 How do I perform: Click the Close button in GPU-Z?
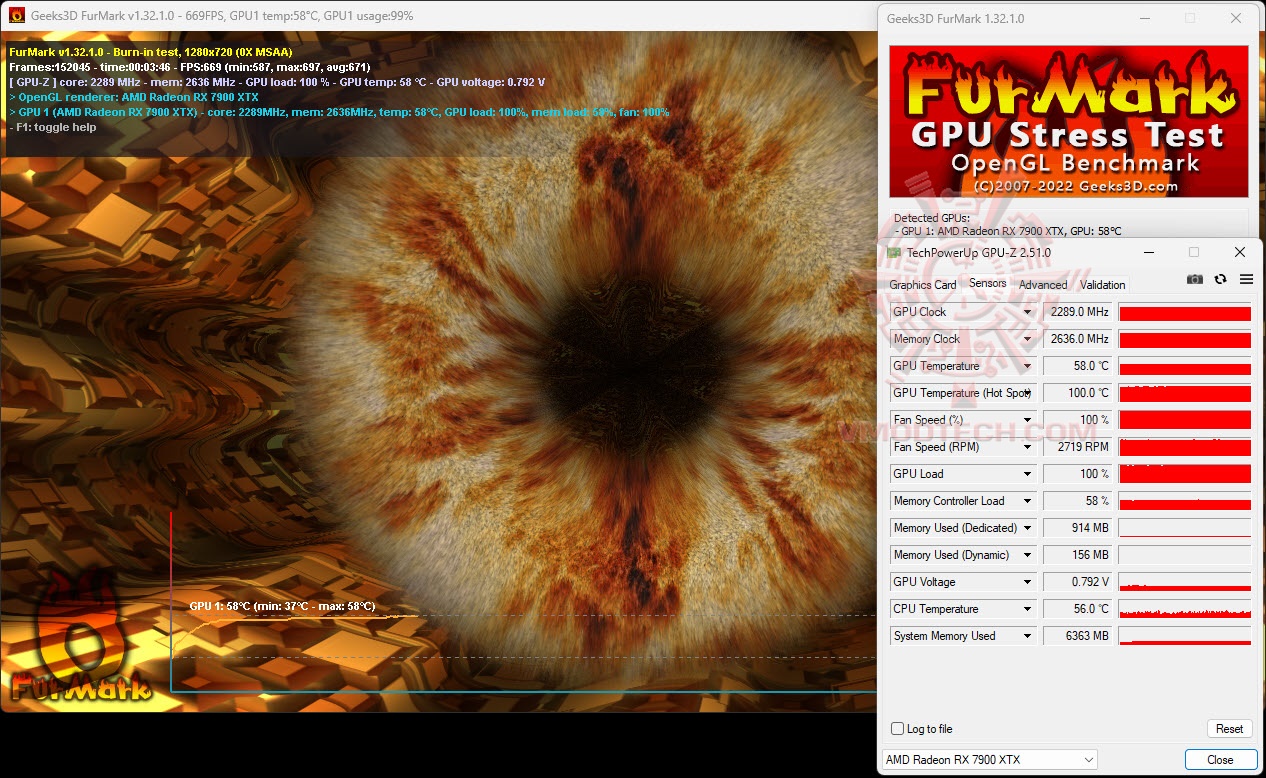[1220, 760]
